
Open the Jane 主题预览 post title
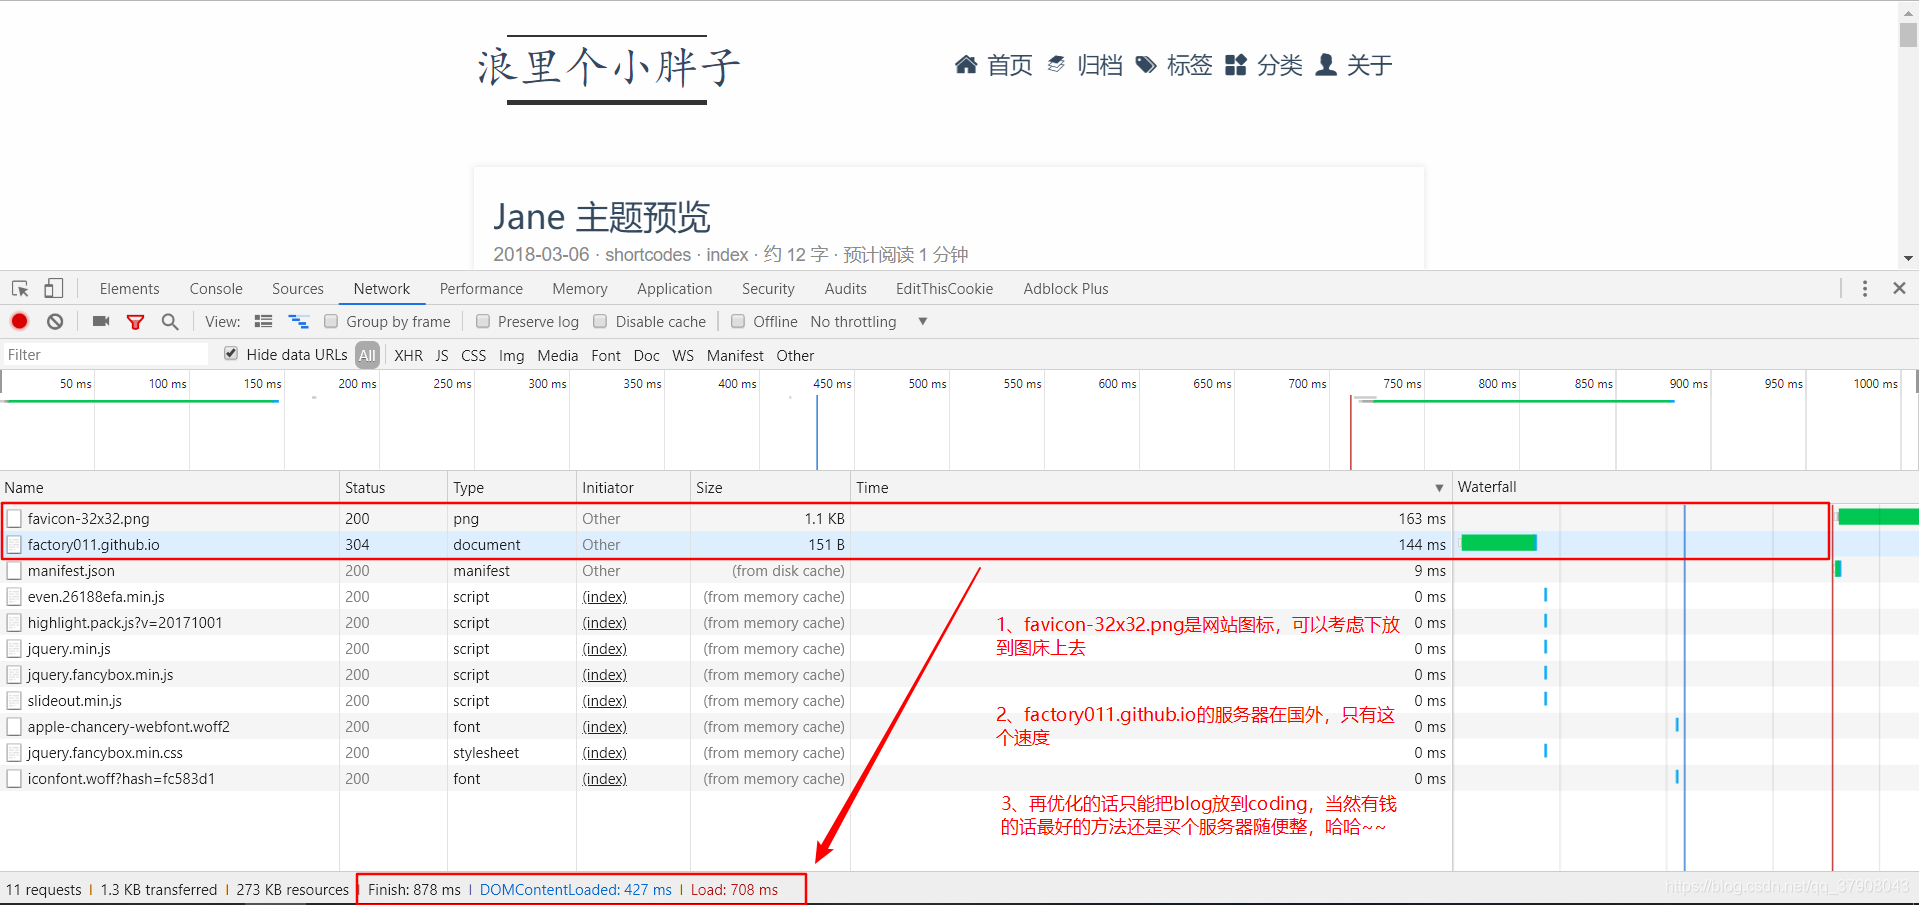tap(602, 217)
